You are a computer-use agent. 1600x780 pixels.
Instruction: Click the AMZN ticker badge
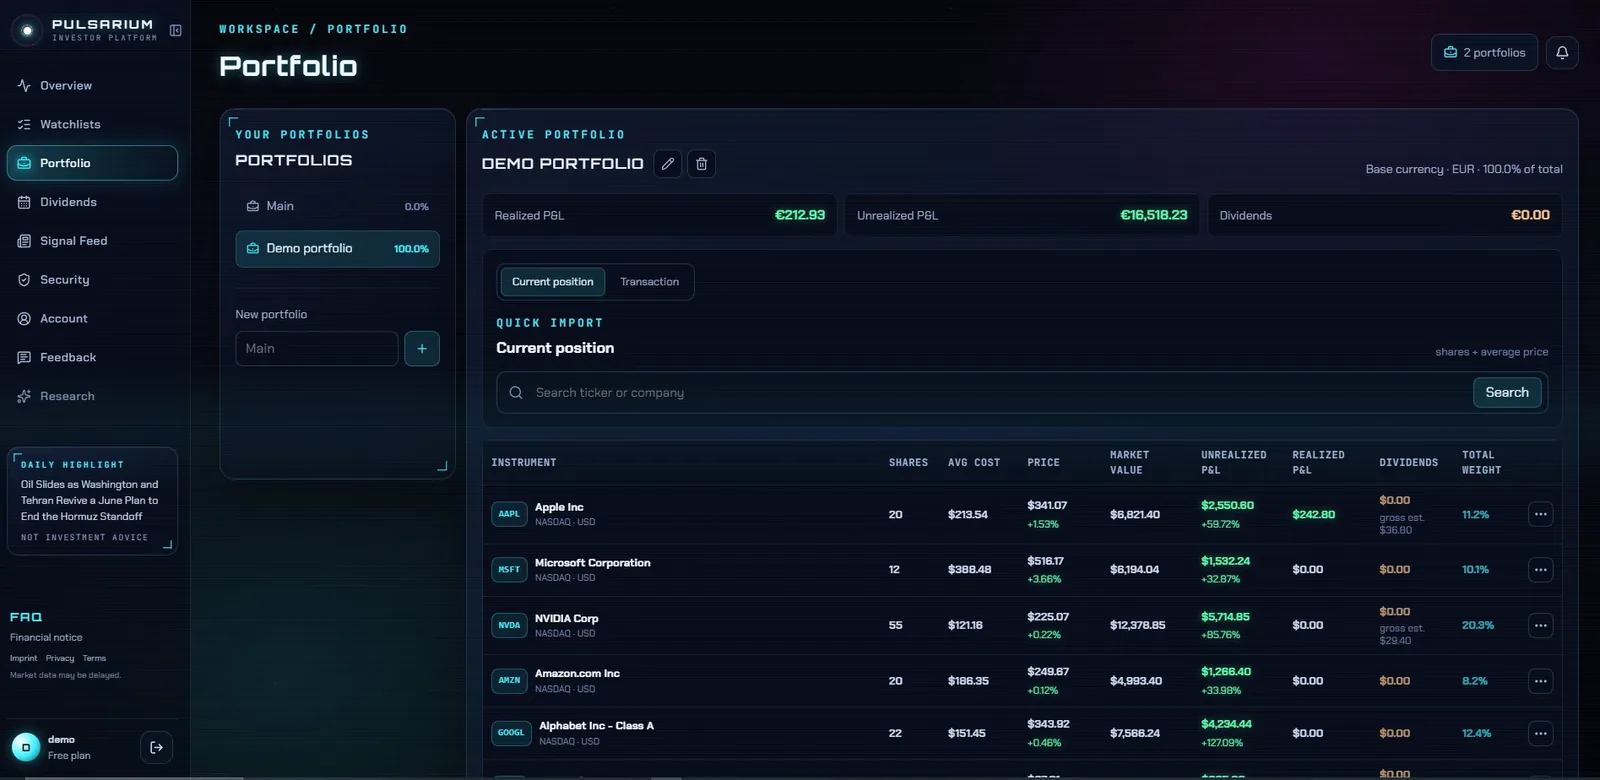(509, 681)
